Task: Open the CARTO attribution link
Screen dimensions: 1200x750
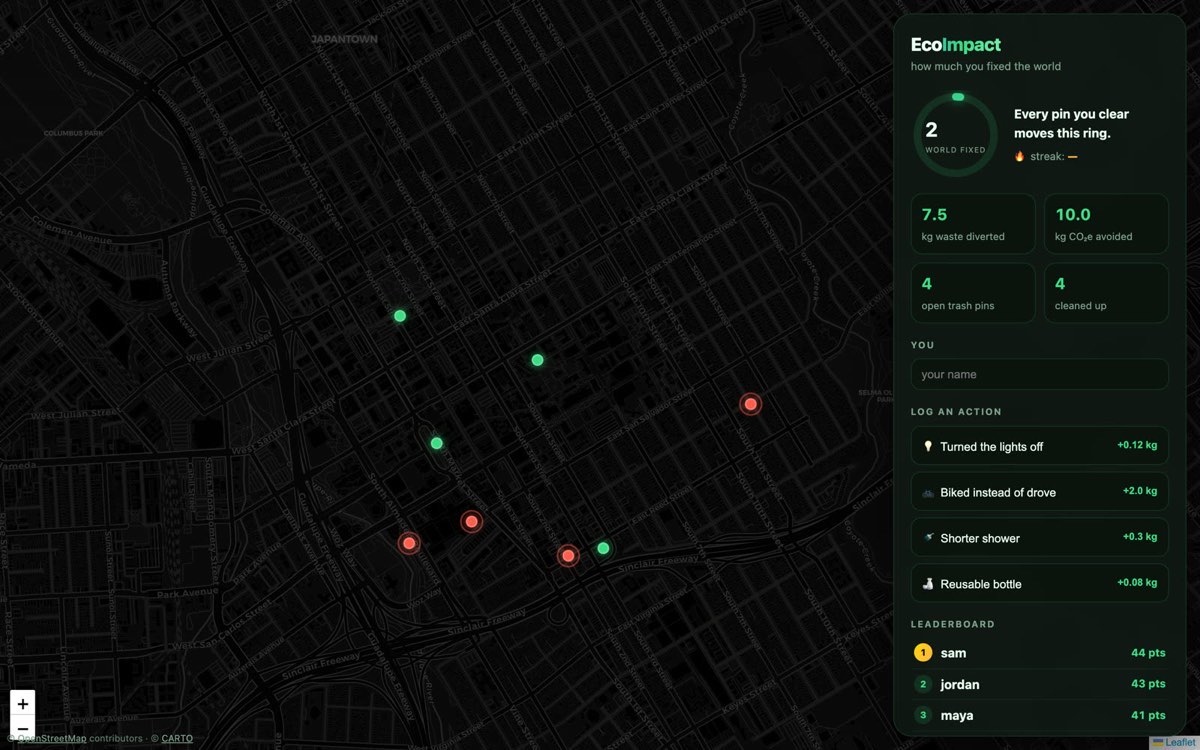Action: [177, 739]
